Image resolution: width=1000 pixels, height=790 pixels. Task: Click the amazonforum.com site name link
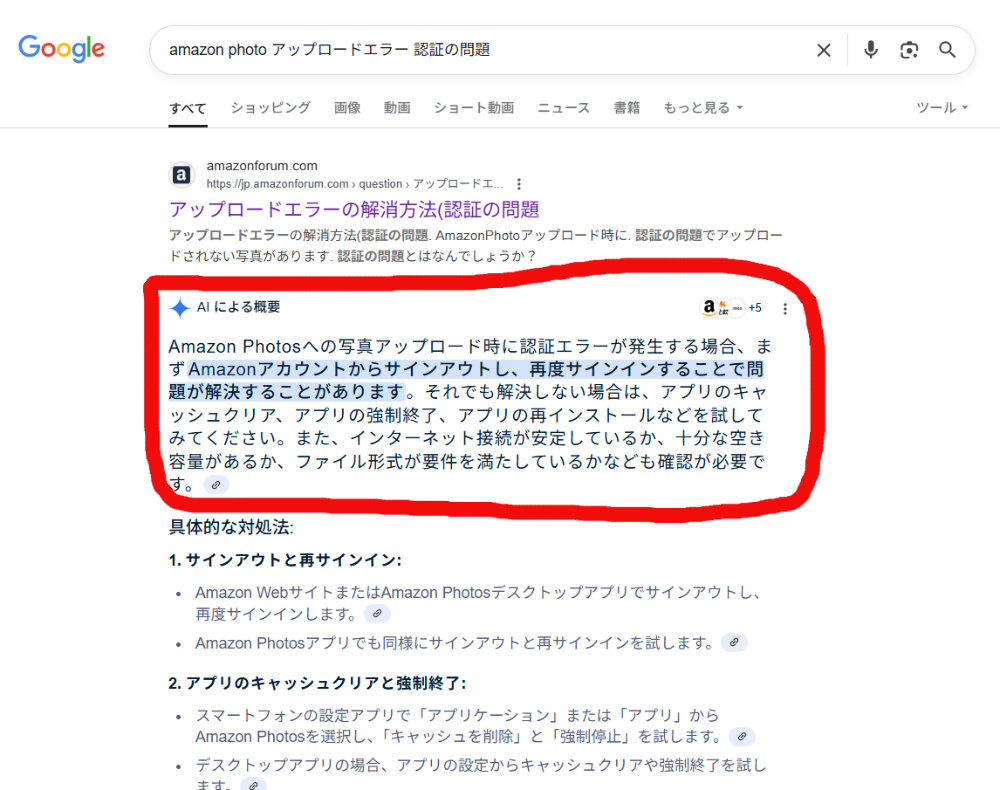(x=261, y=166)
